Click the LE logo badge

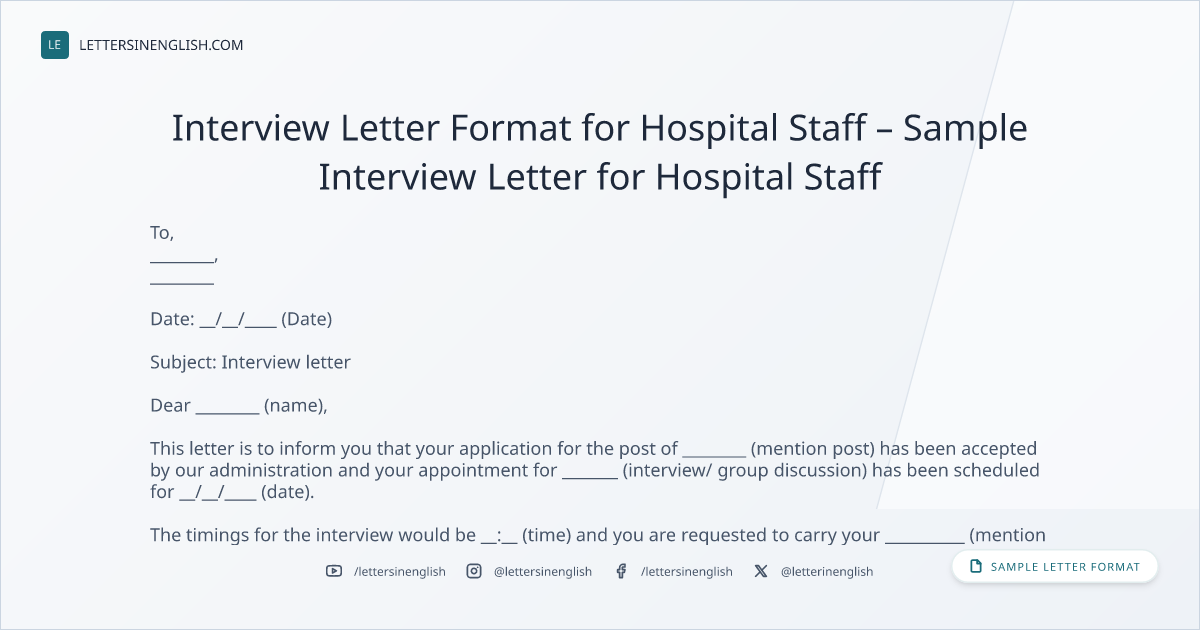click(55, 45)
